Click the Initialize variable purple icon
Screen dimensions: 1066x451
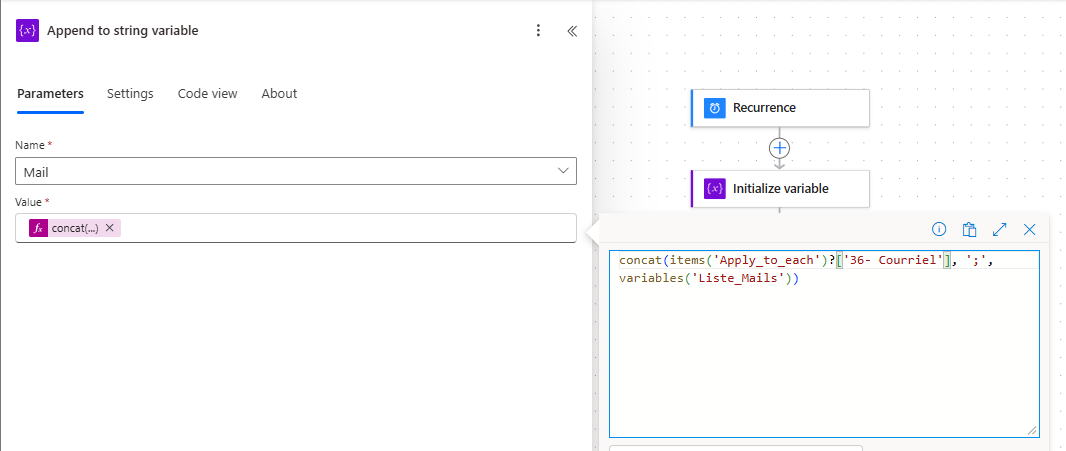tap(715, 188)
